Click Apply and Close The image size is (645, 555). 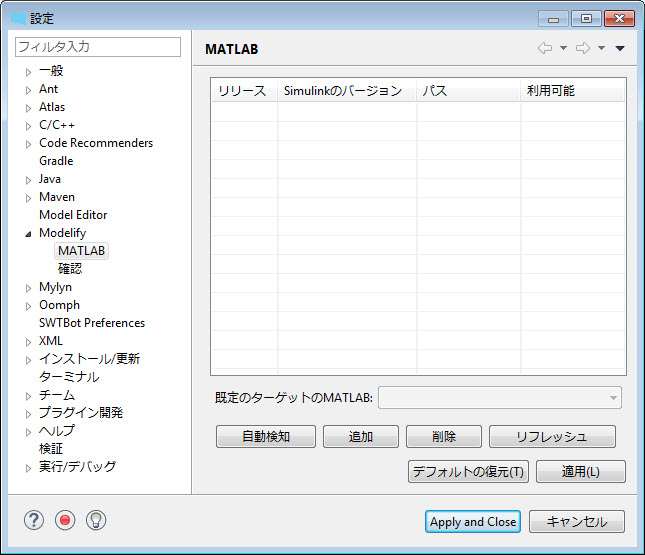[473, 522]
